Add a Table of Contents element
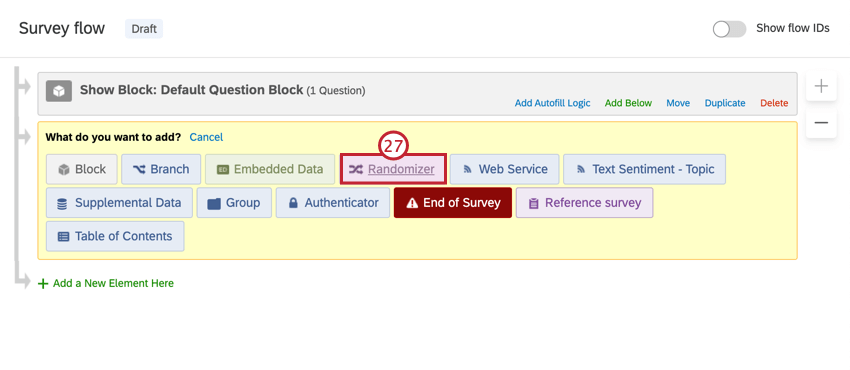 tap(115, 236)
